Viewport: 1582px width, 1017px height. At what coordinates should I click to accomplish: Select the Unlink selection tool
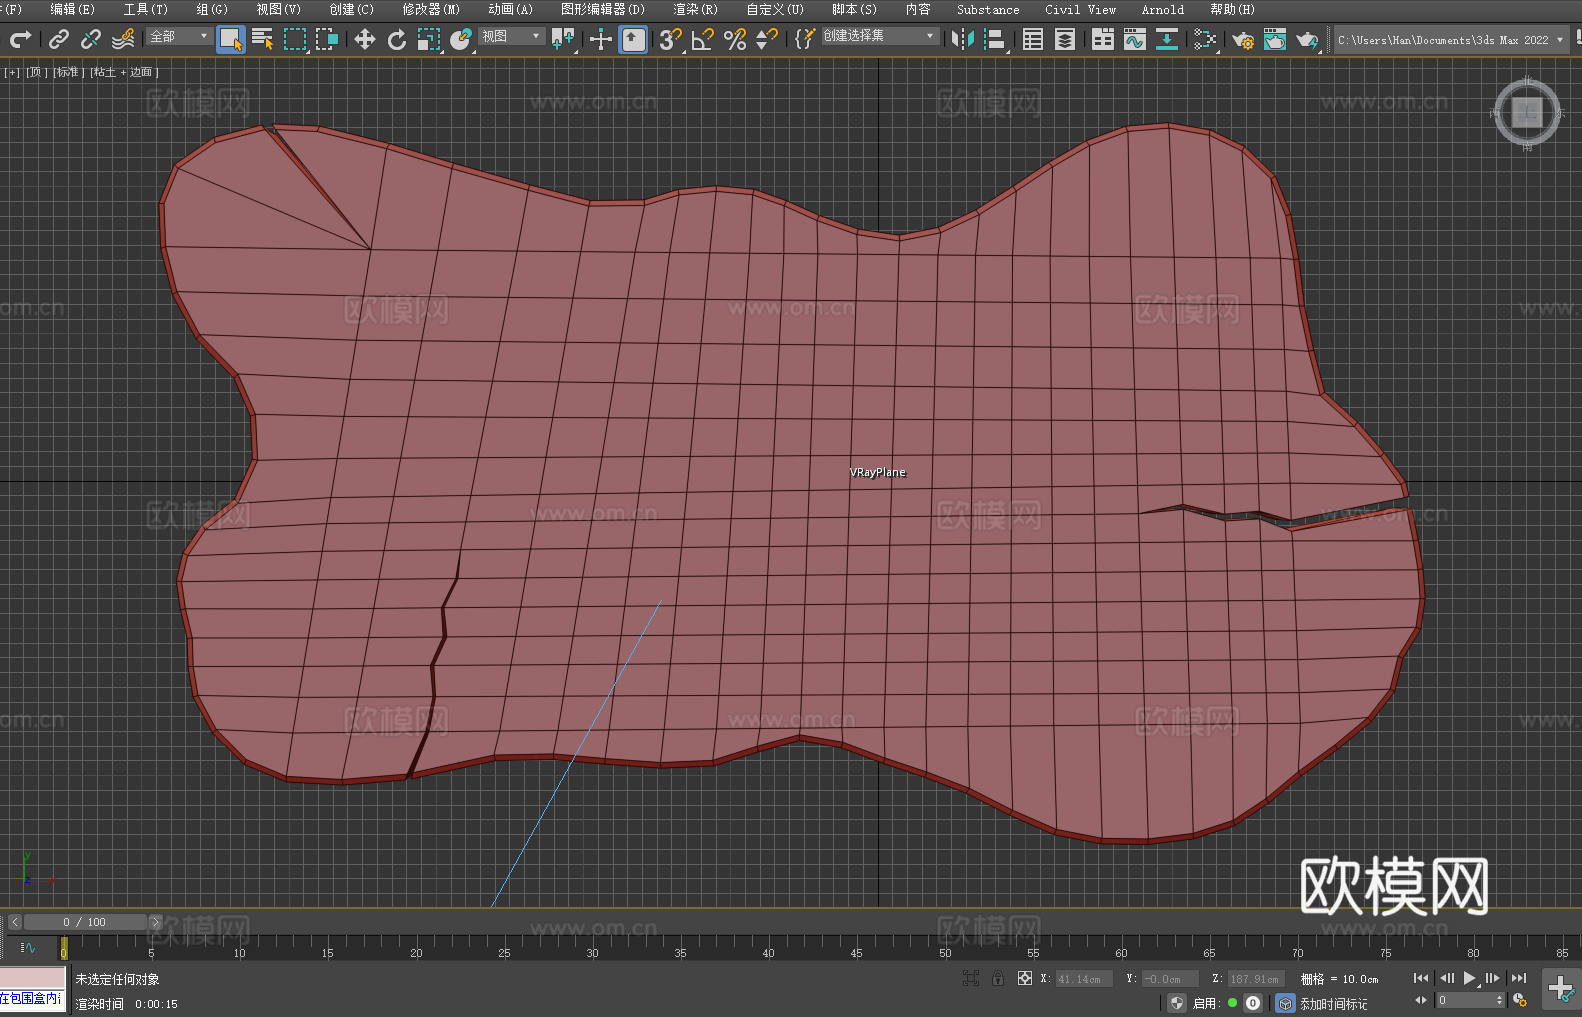point(91,39)
